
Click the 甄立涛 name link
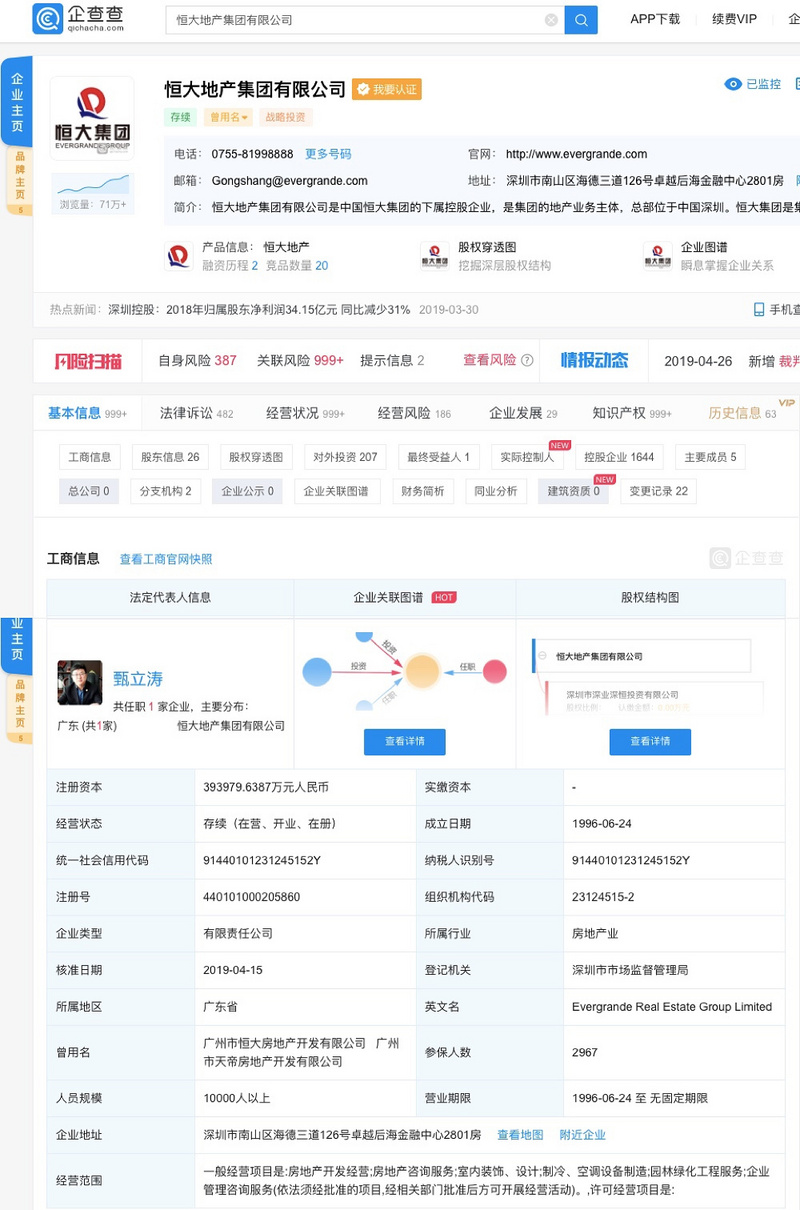(x=138, y=678)
